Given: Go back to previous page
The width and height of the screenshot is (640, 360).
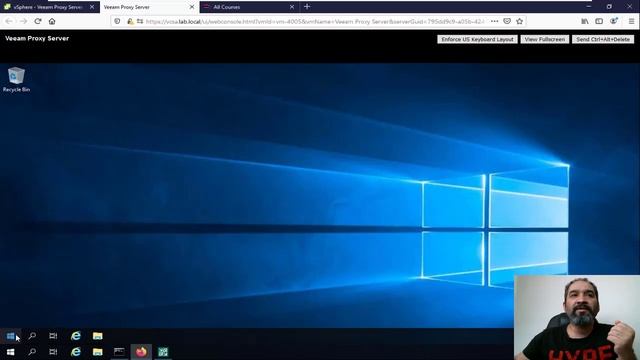Looking at the screenshot, I should [x=9, y=21].
